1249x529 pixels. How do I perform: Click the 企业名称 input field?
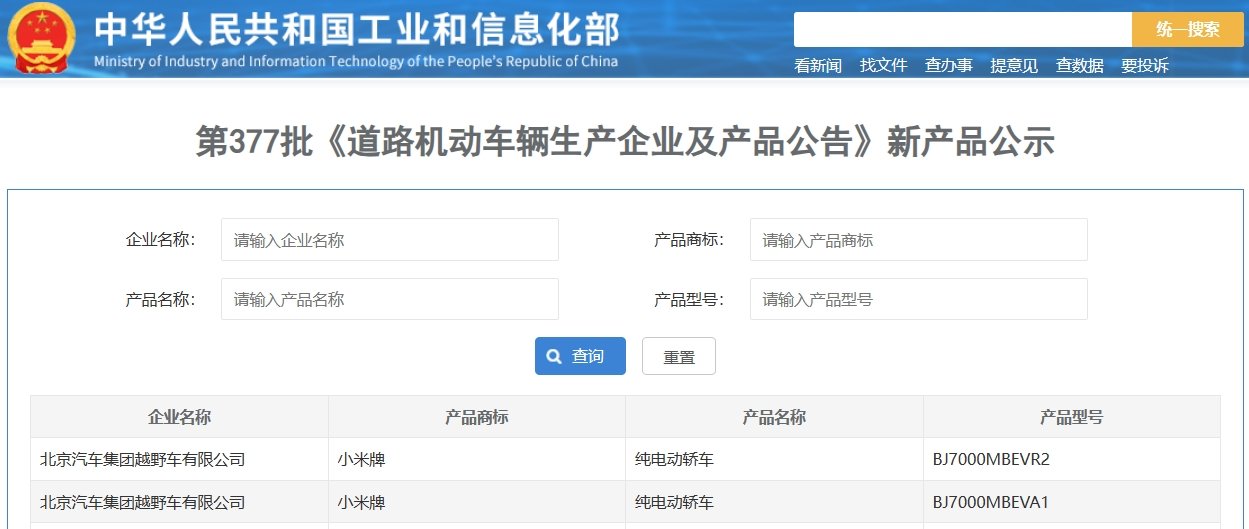(390, 240)
